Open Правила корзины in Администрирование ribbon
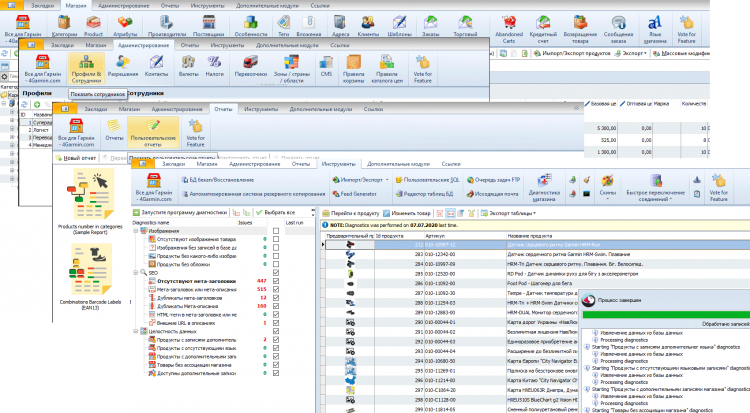The image size is (750, 413). coord(353,69)
